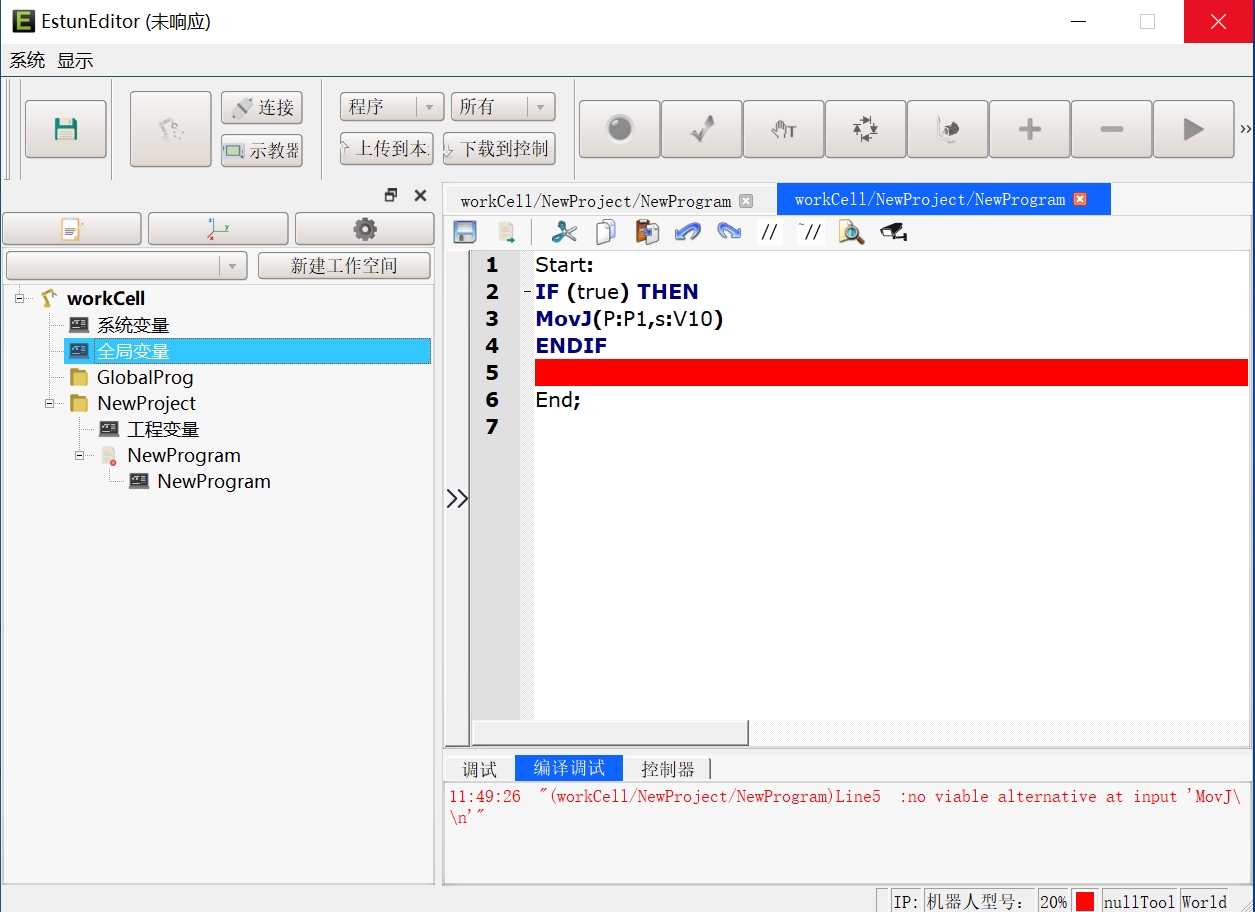Click the magnifier find icon in editor
Screen dimensions: 1255x912
point(851,233)
